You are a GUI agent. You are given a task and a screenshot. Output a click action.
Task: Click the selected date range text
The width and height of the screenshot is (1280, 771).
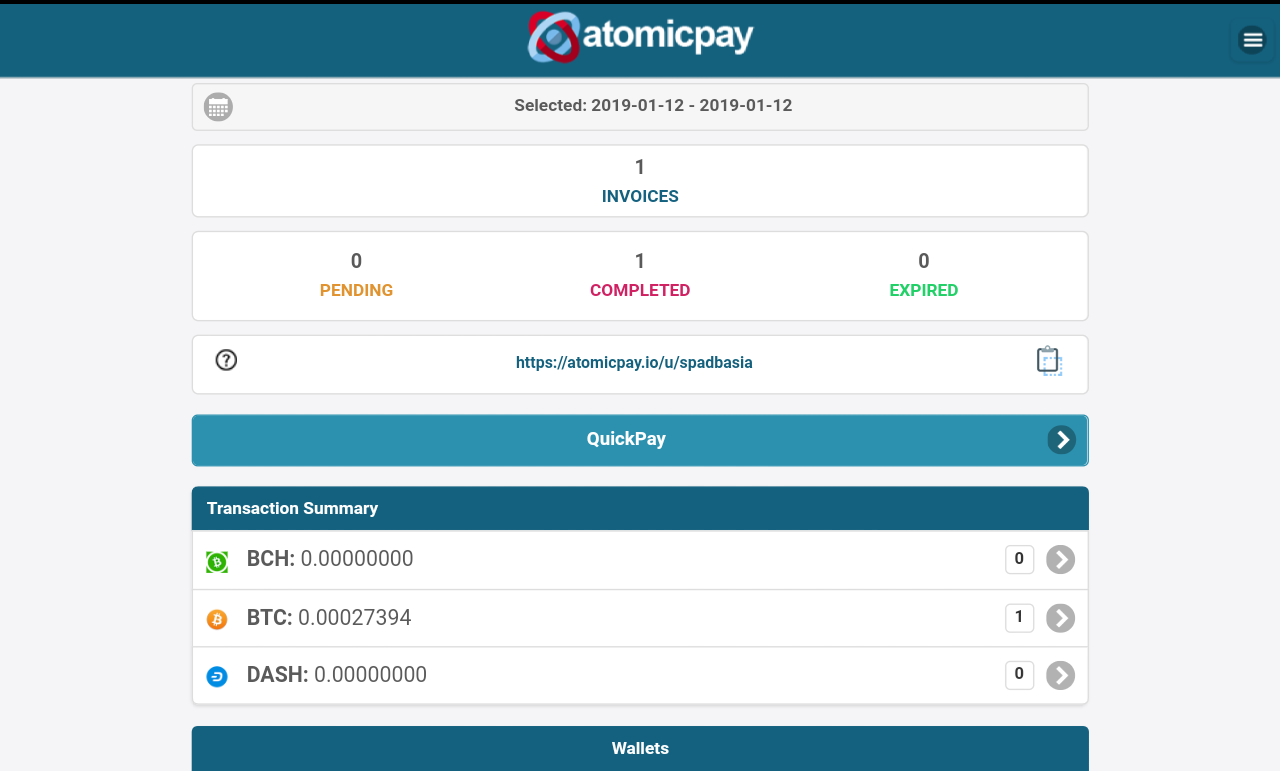pyautogui.click(x=652, y=105)
